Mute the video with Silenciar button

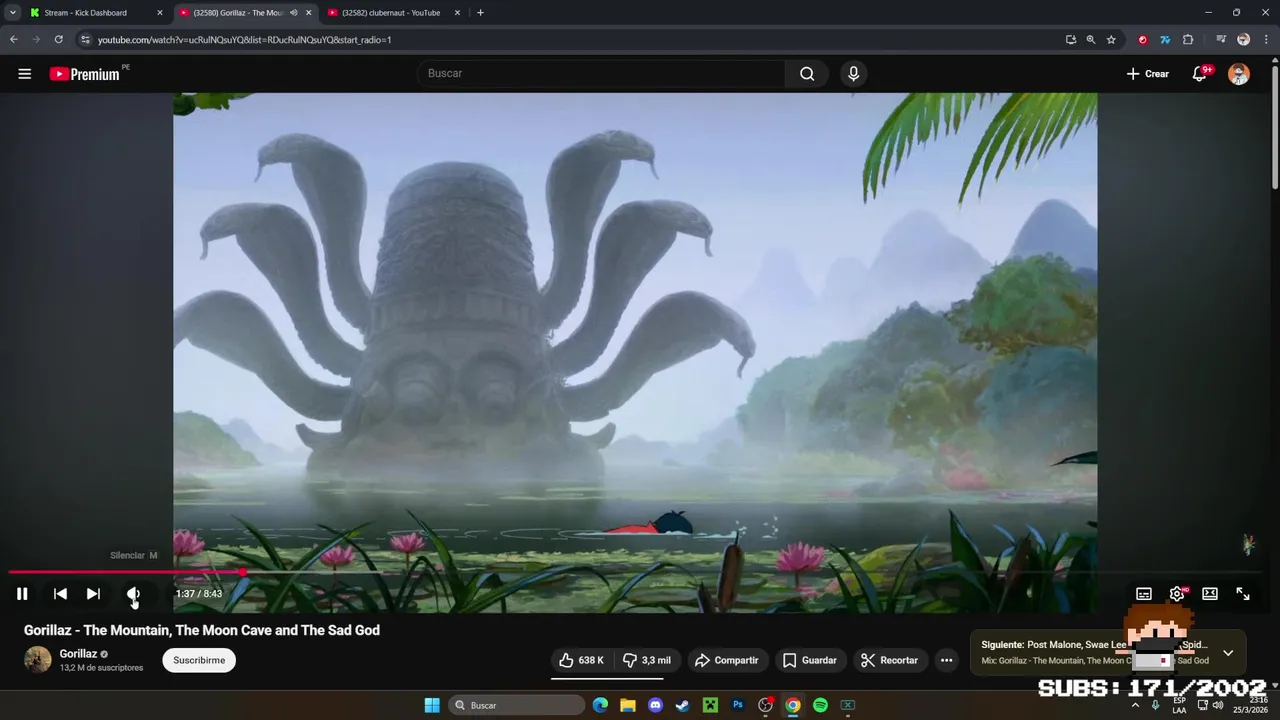[133, 594]
